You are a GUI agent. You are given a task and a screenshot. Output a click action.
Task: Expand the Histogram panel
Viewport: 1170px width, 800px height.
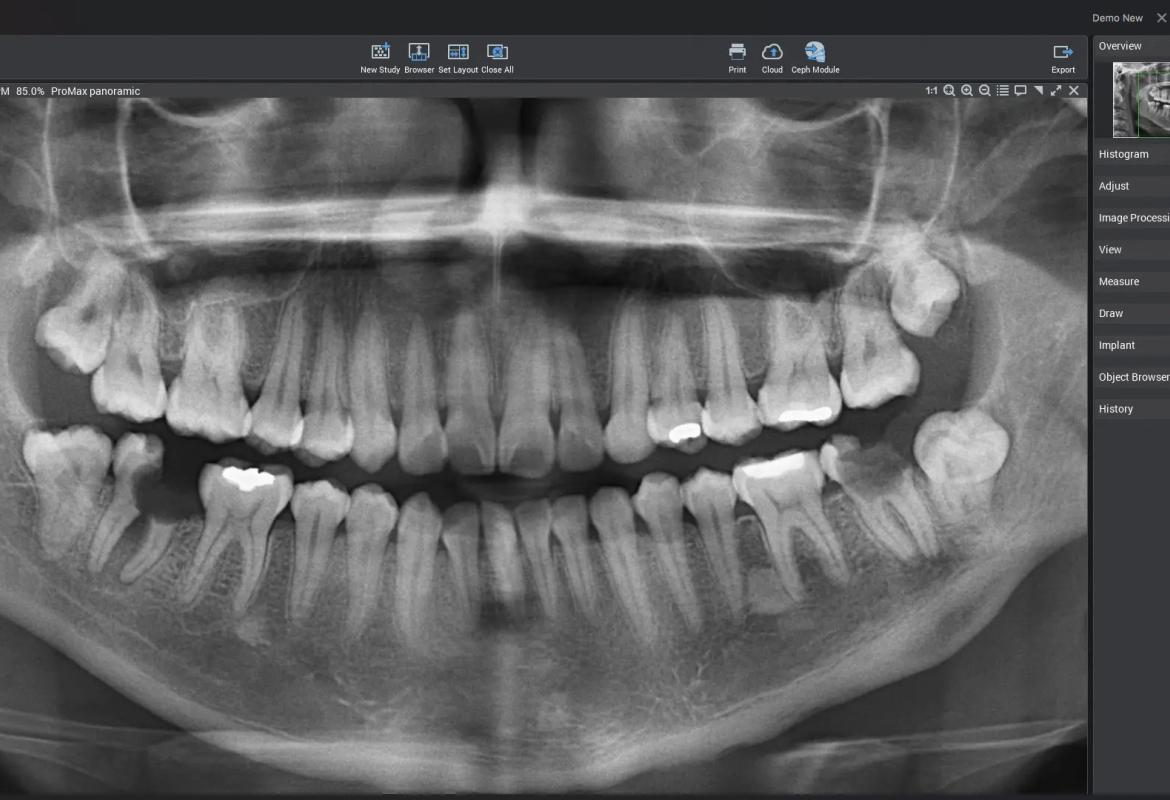[1131, 154]
